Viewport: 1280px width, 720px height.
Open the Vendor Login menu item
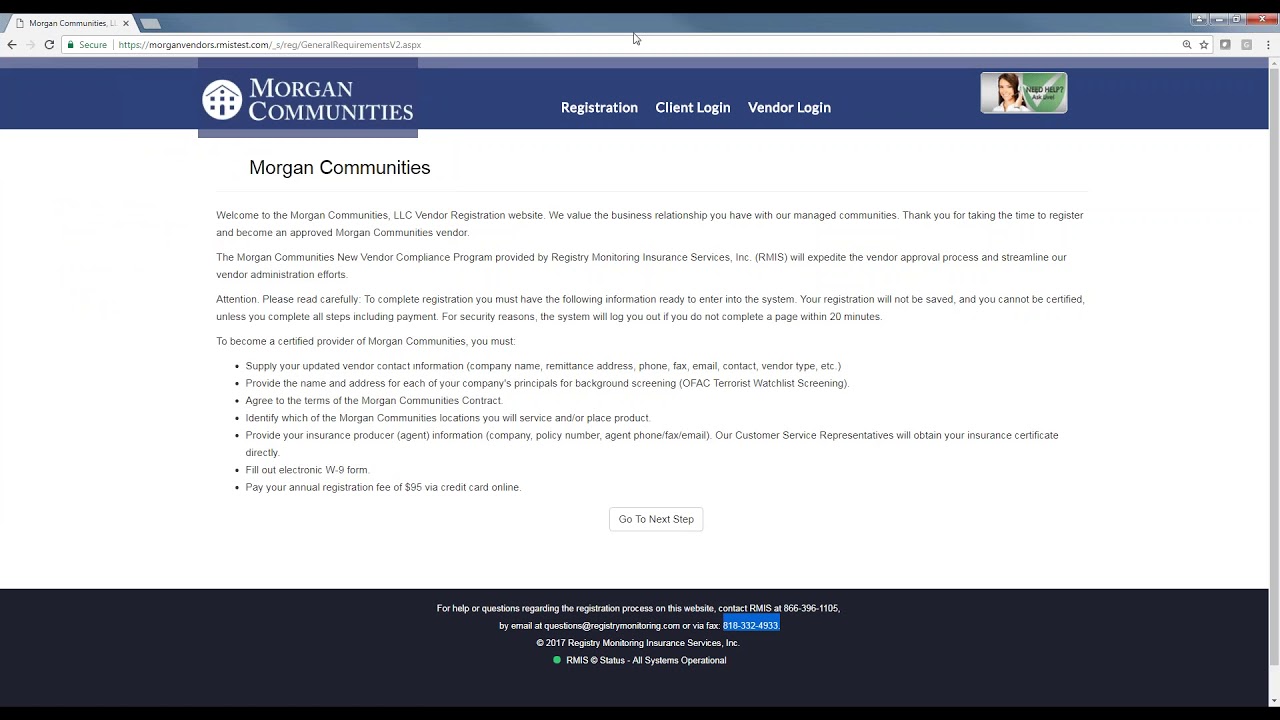[789, 108]
